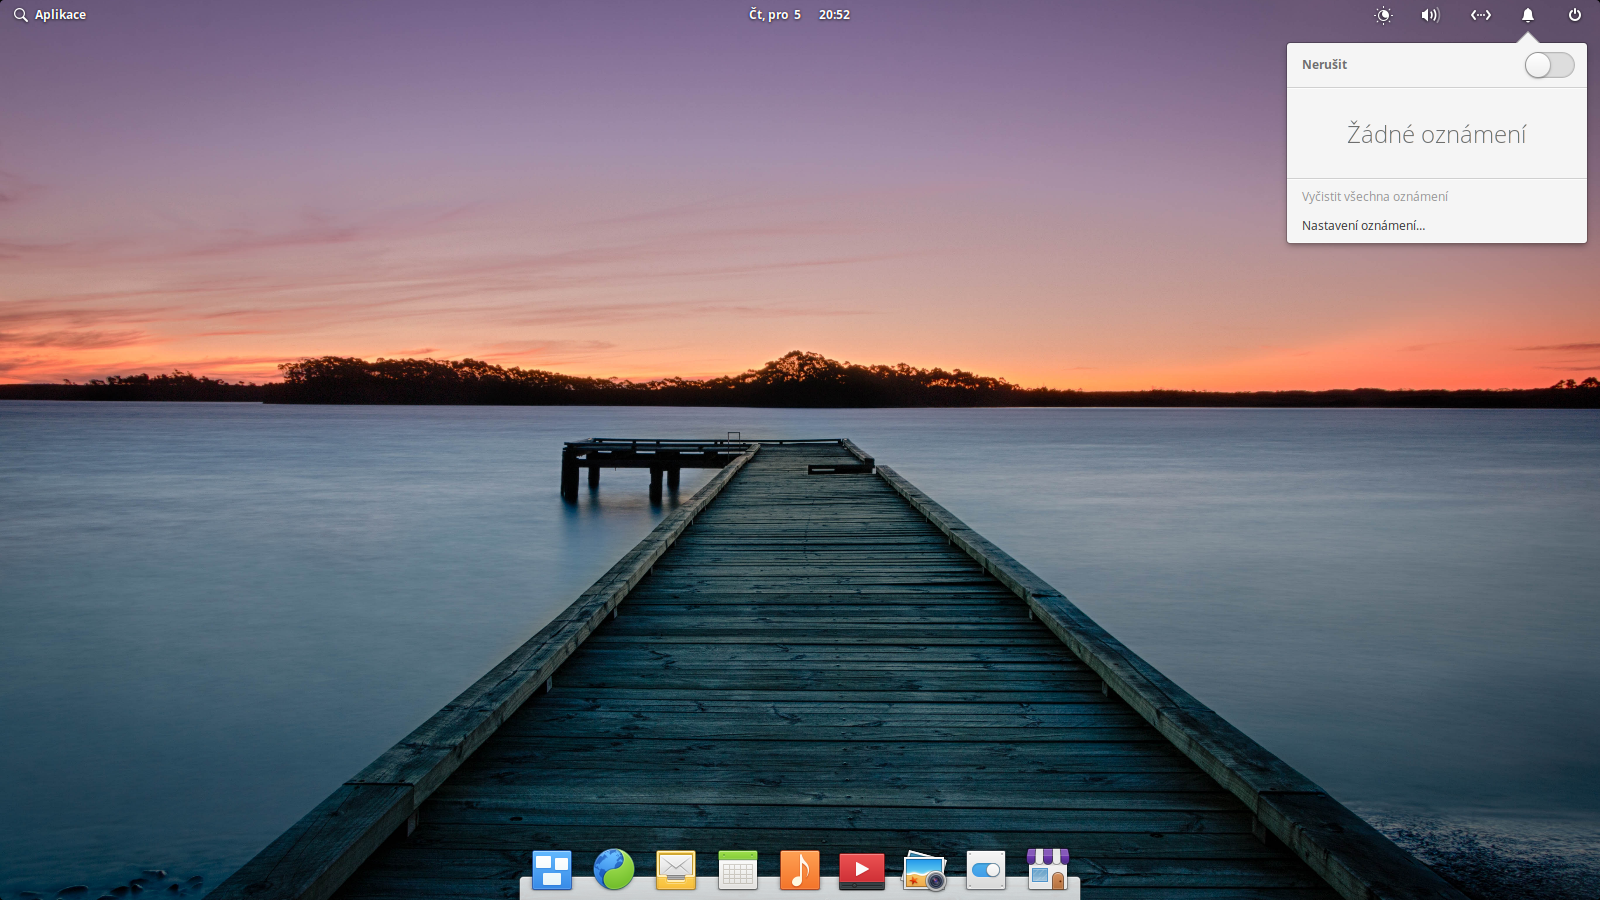Image resolution: width=1600 pixels, height=900 pixels.
Task: Open the Videos app with the red icon
Action: [861, 870]
